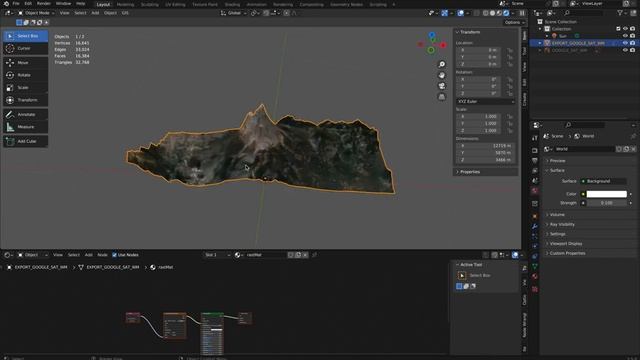Expand the Volume panel
640x360 pixels.
tap(557, 215)
